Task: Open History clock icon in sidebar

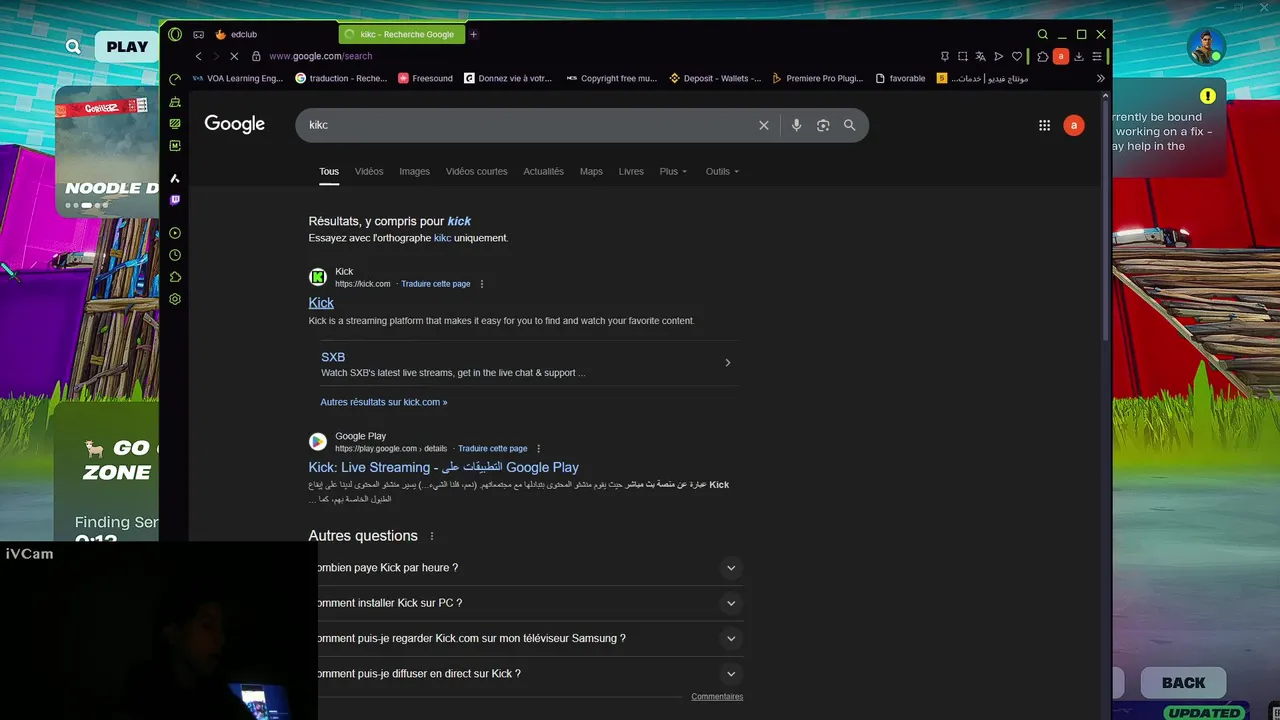Action: click(x=175, y=255)
